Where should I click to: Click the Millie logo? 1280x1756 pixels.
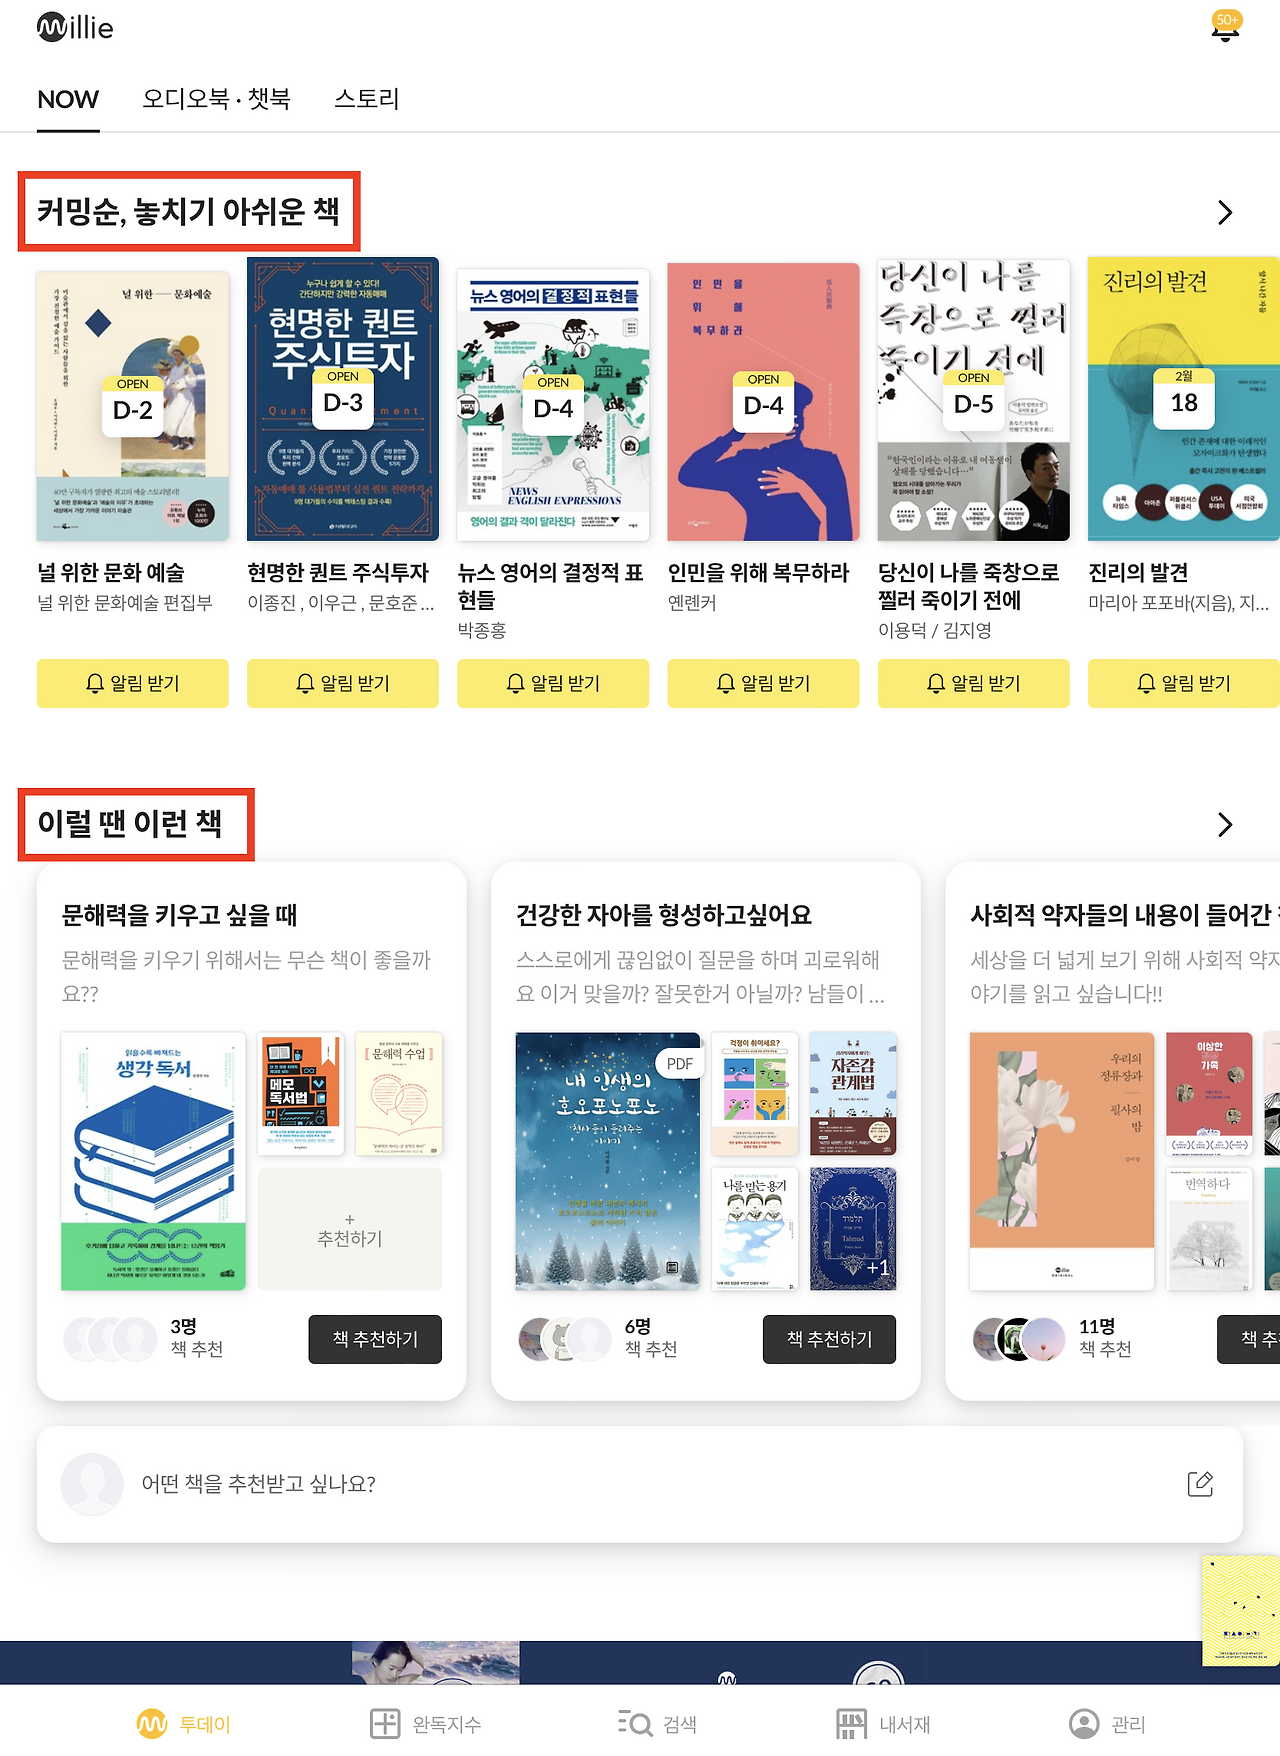(x=75, y=27)
